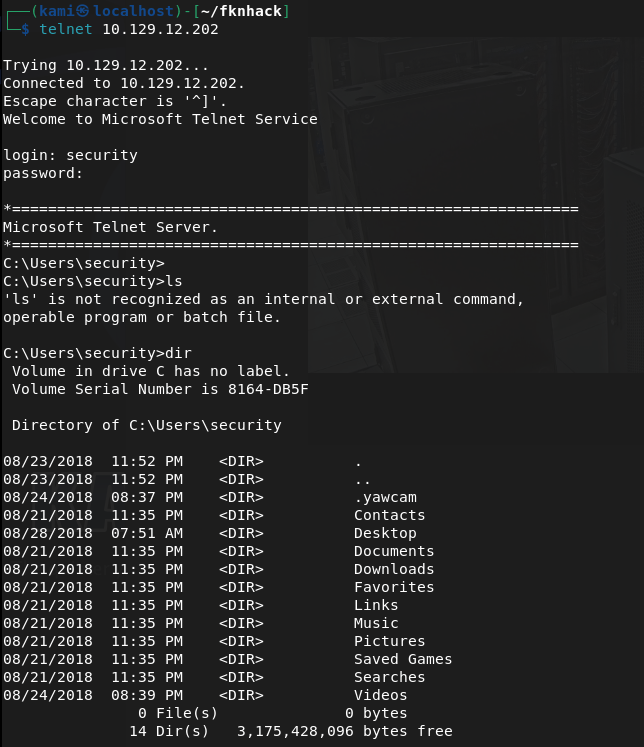Click the "login: security" line
This screenshot has height=747, width=644.
(x=70, y=155)
